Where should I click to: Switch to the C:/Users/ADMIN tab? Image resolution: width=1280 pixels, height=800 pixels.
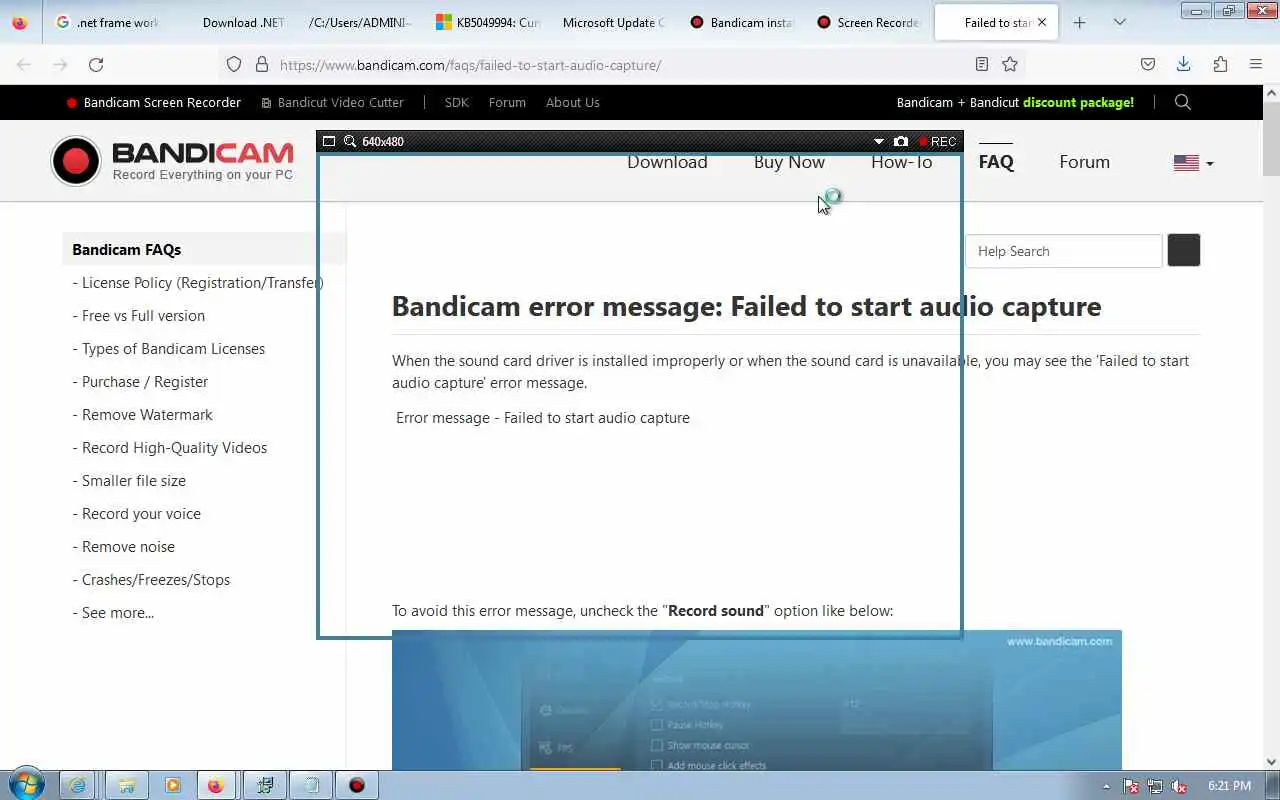pyautogui.click(x=360, y=22)
